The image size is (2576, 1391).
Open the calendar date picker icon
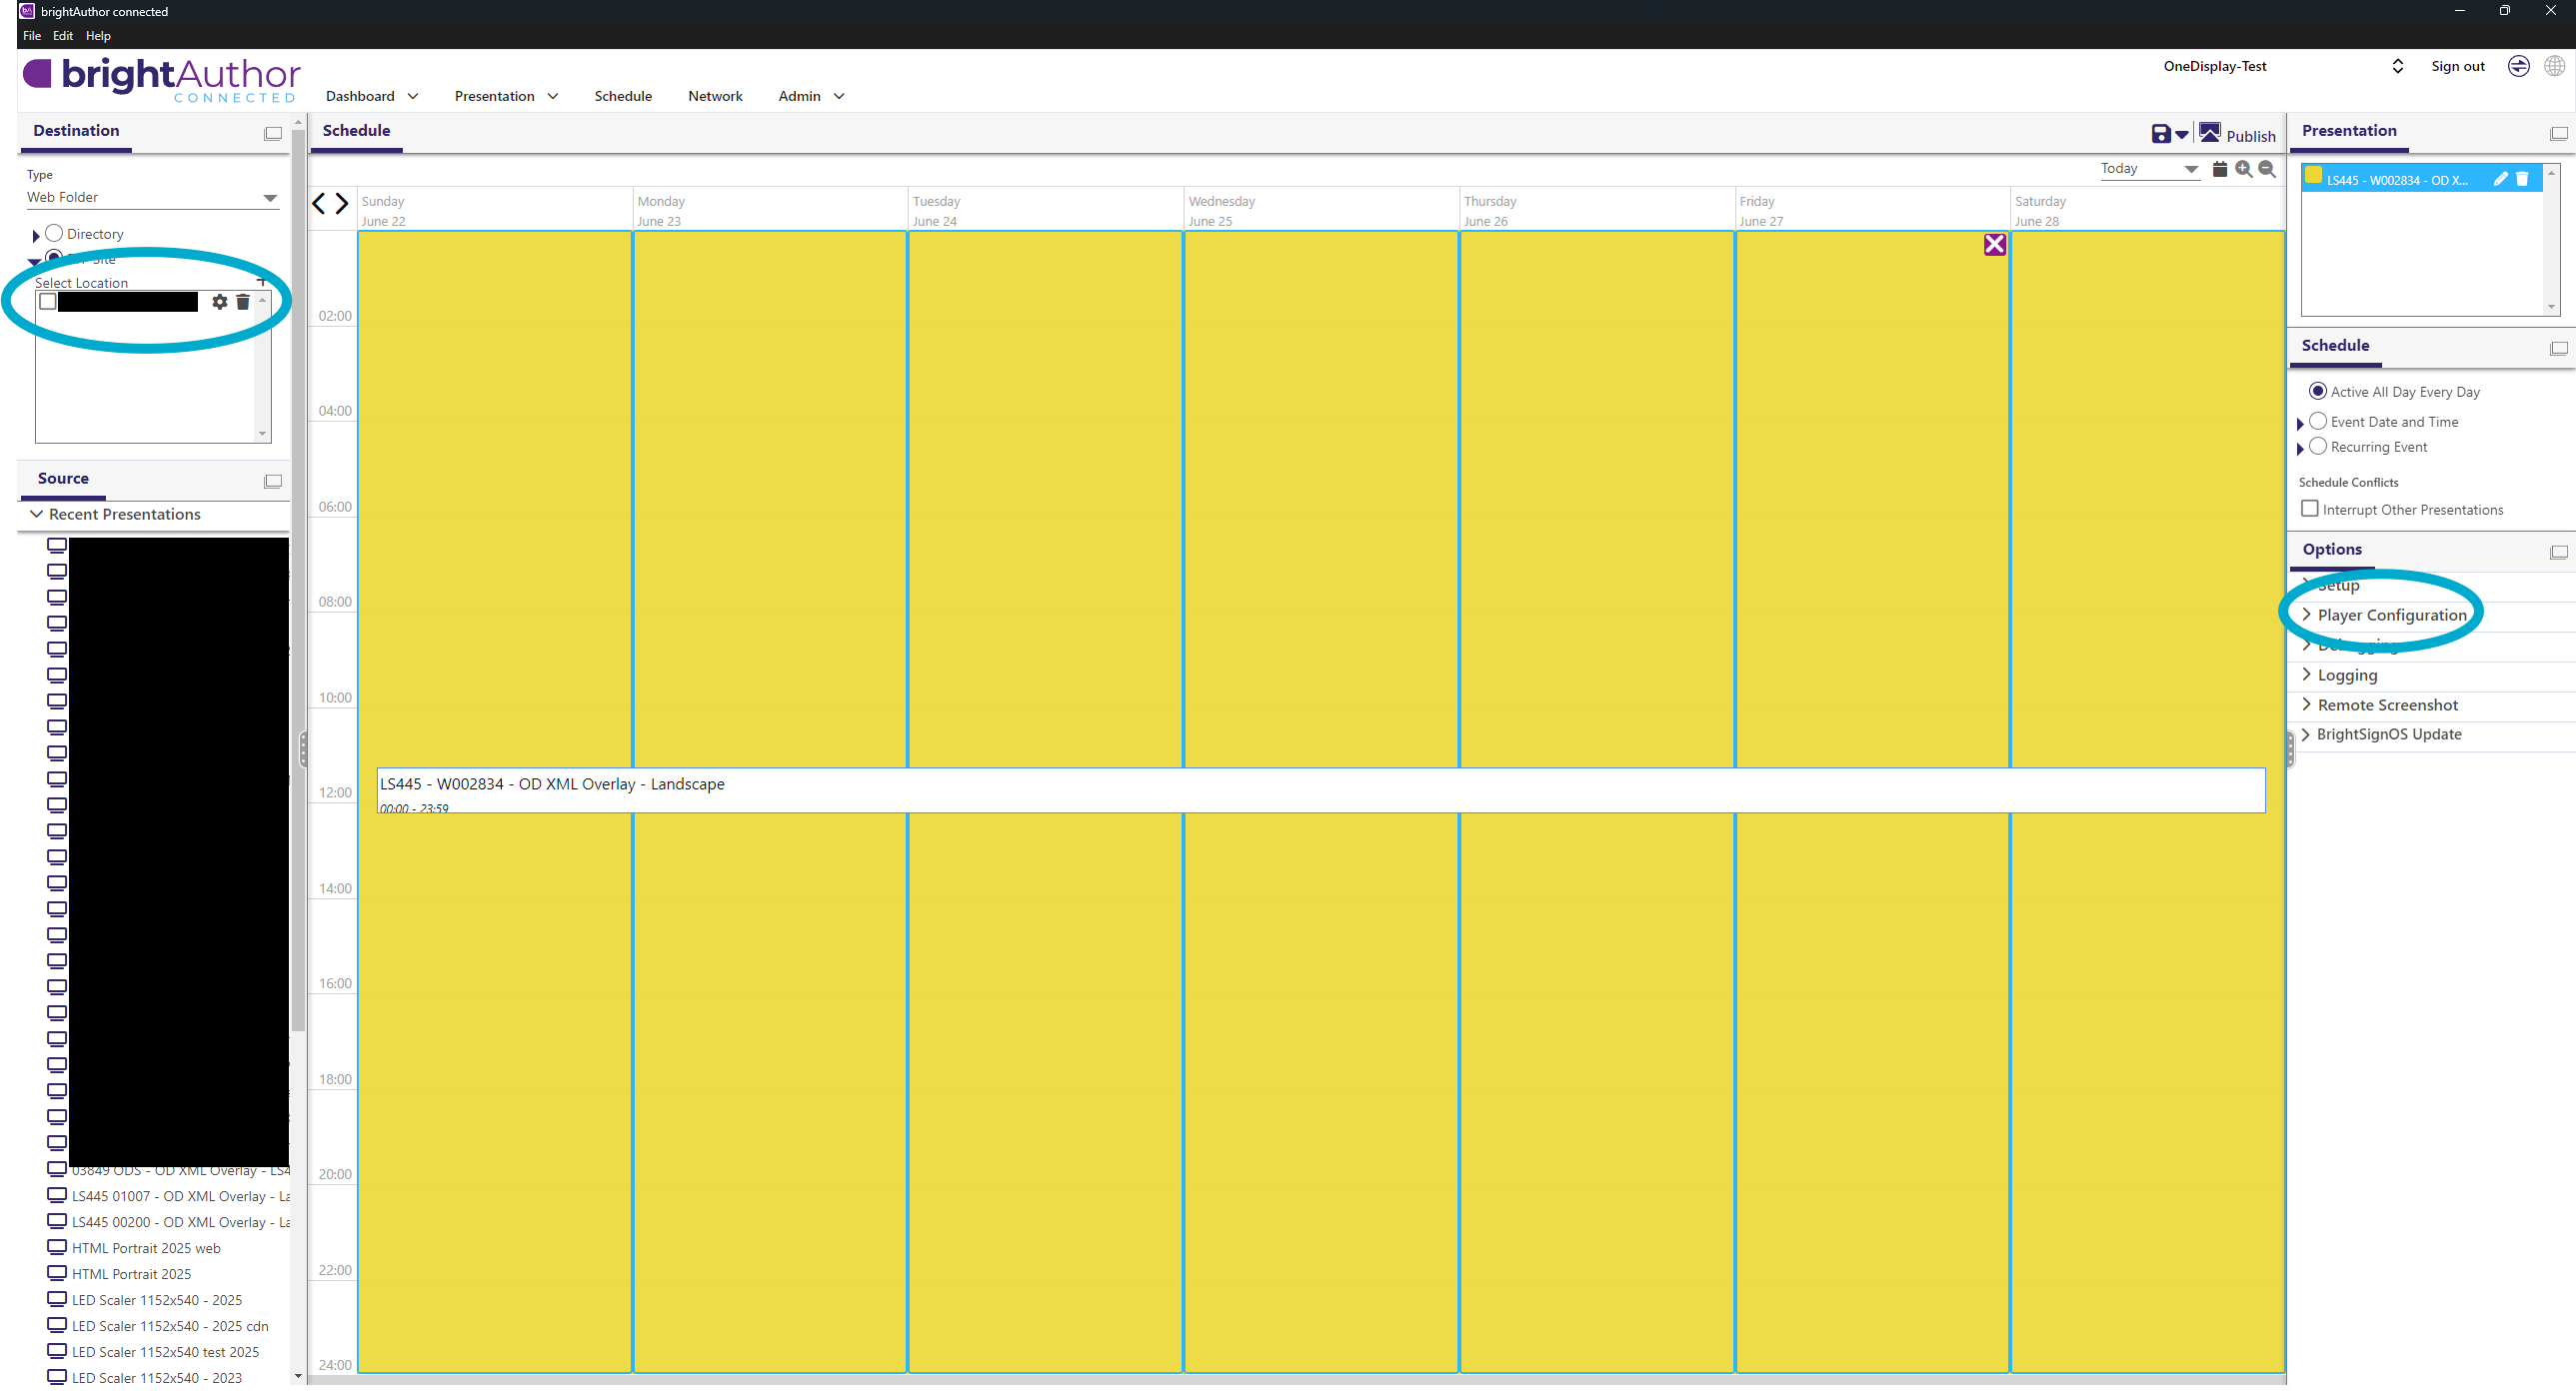tap(2220, 169)
